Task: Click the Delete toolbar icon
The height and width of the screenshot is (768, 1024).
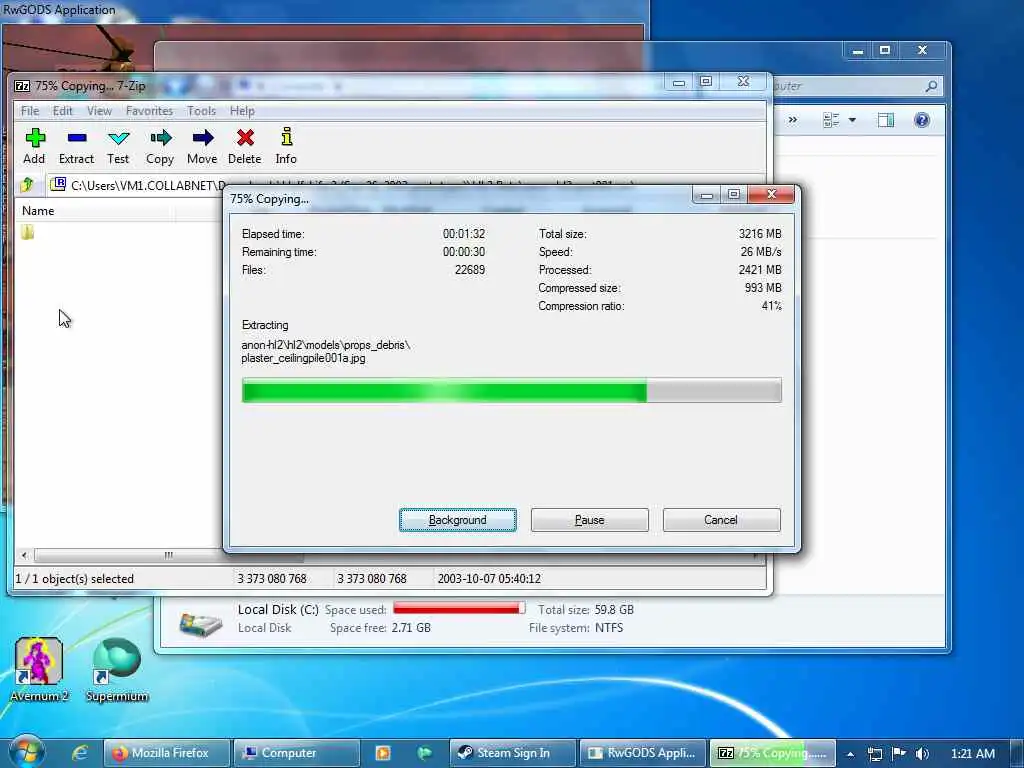Action: tap(245, 138)
